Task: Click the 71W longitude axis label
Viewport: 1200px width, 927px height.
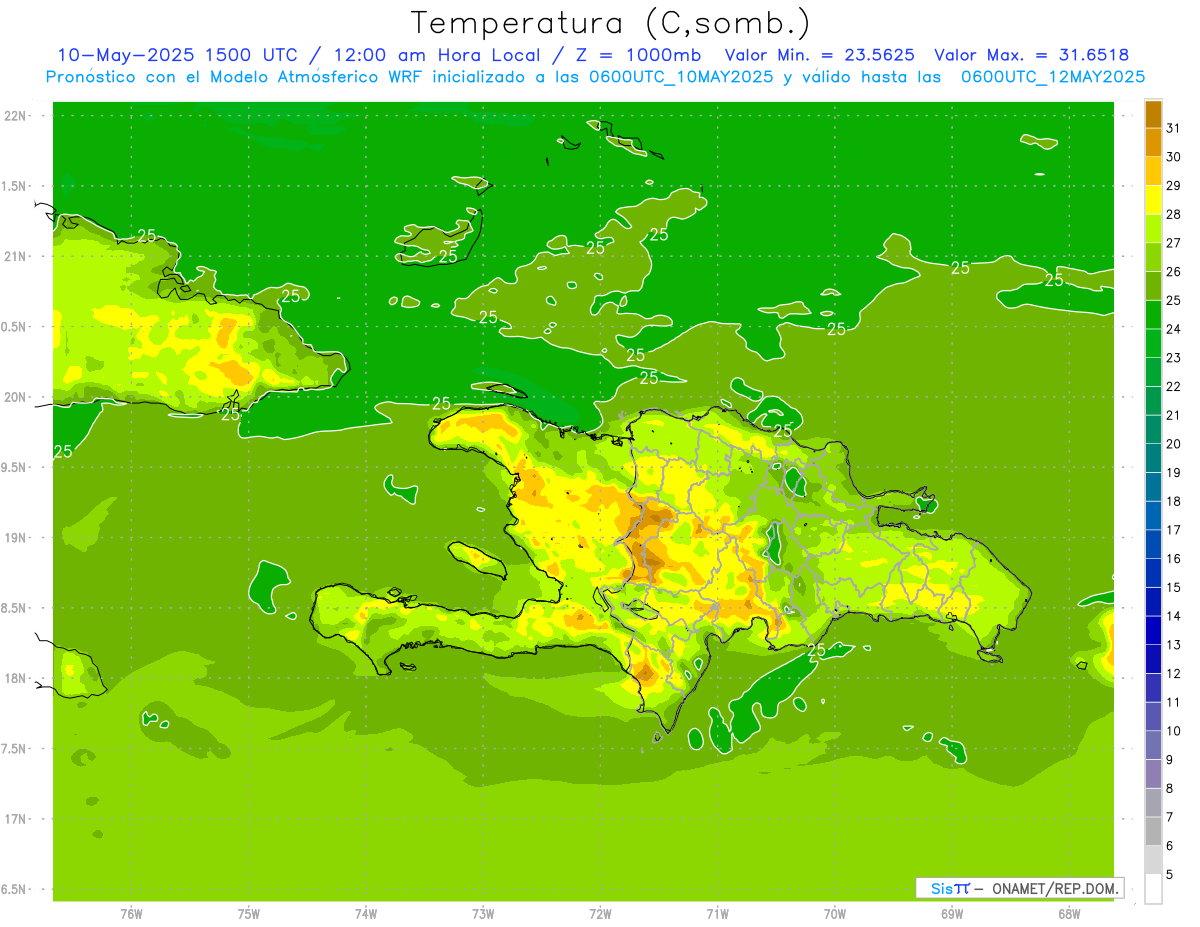Action: pos(717,914)
